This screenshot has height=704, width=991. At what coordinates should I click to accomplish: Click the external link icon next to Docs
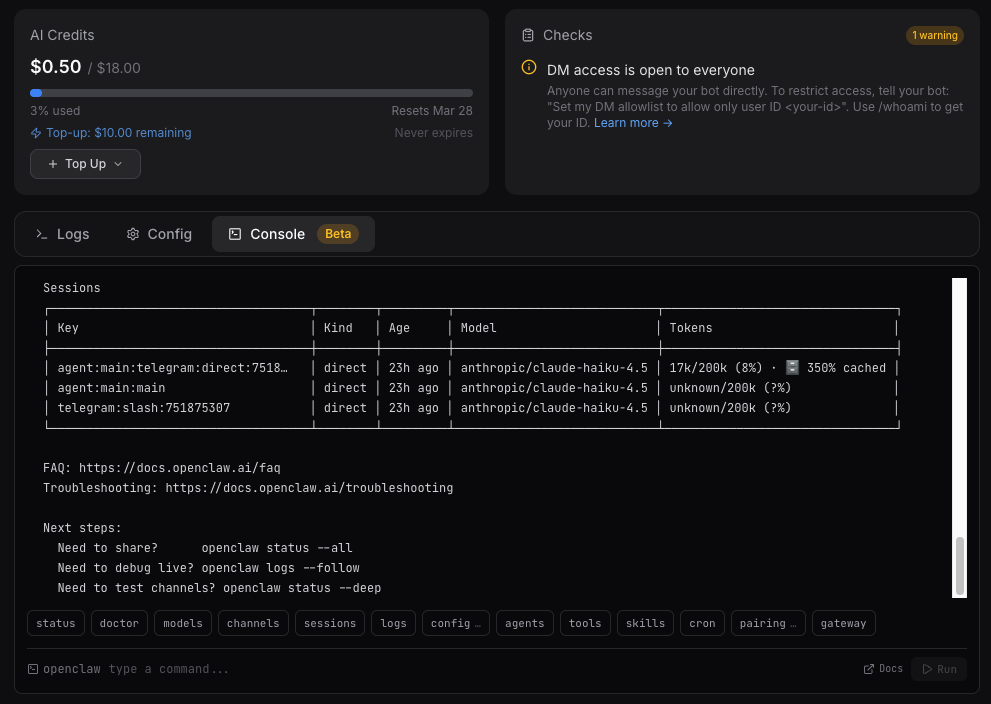pyautogui.click(x=869, y=669)
